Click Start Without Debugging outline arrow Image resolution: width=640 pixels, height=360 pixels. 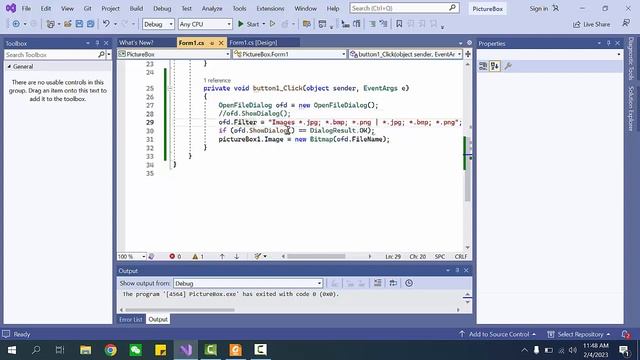click(273, 24)
